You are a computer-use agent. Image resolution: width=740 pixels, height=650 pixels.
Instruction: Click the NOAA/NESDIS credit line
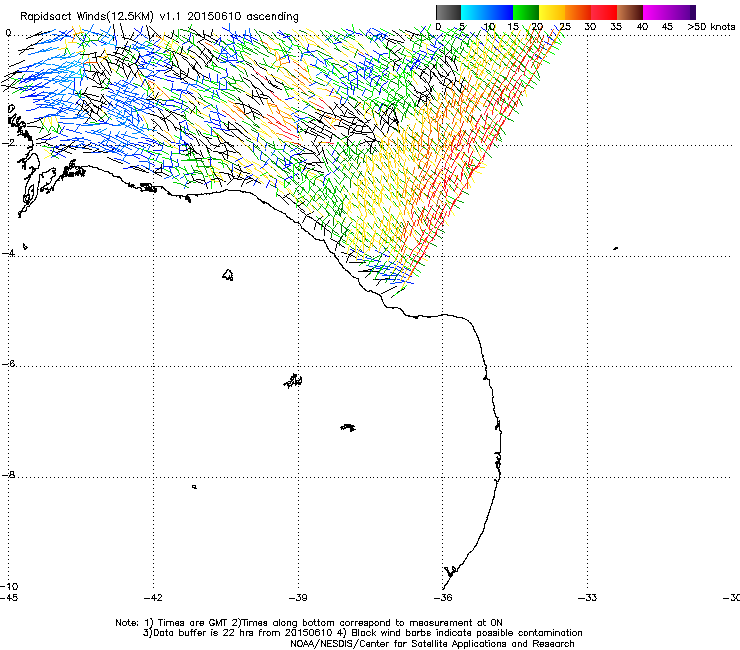pyautogui.click(x=432, y=644)
